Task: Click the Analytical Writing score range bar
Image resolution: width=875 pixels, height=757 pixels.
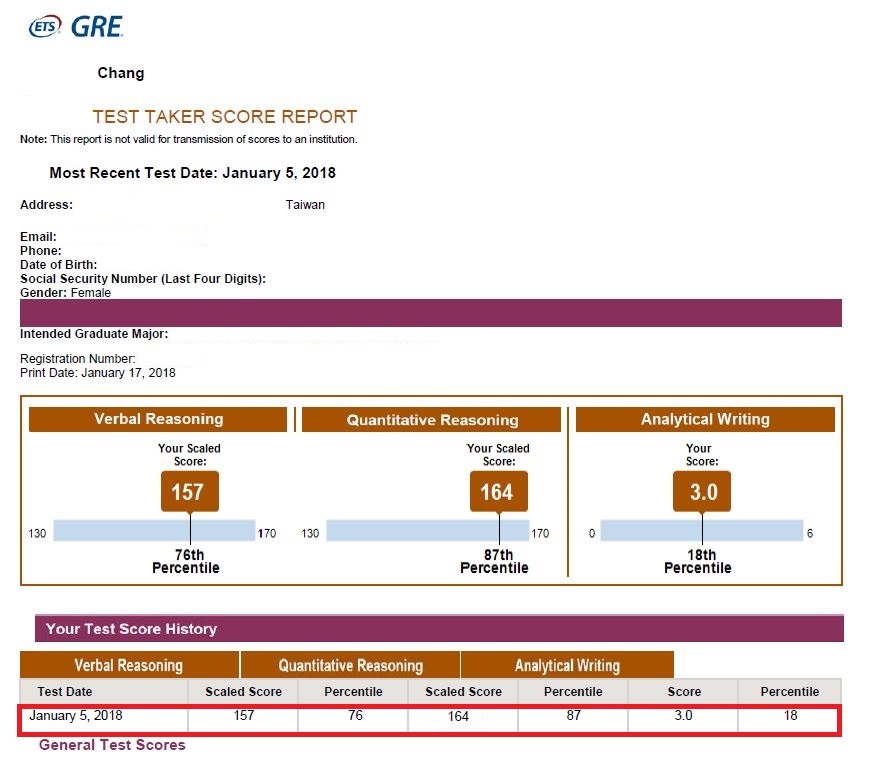Action: 702,531
